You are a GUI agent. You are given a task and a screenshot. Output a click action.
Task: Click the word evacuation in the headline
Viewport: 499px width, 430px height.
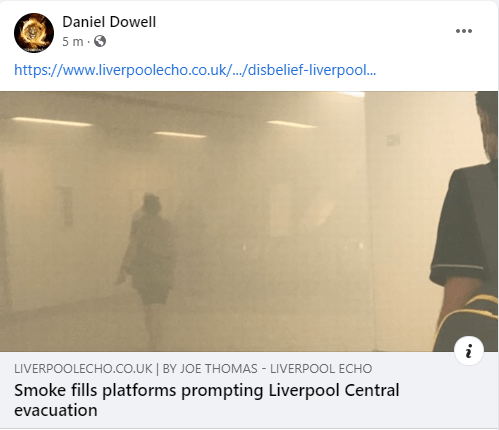pyautogui.click(x=56, y=410)
